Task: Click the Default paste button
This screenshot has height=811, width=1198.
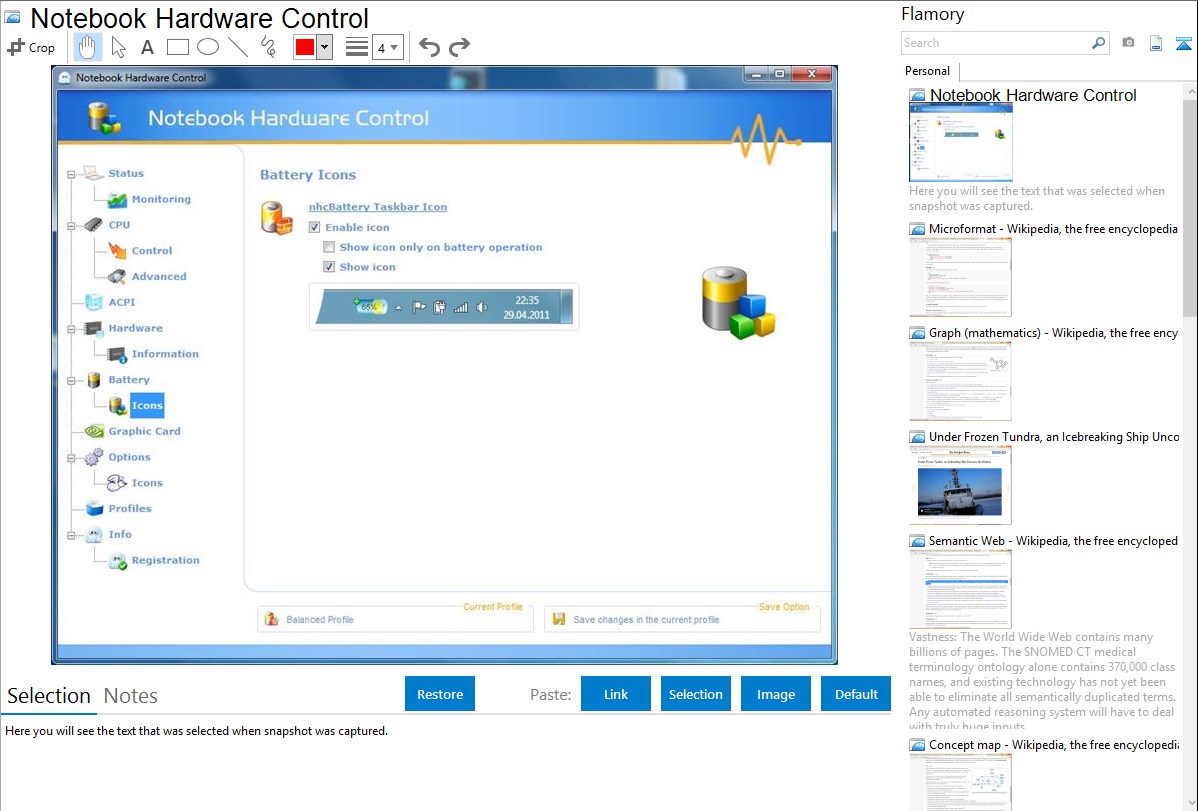Action: click(x=856, y=694)
